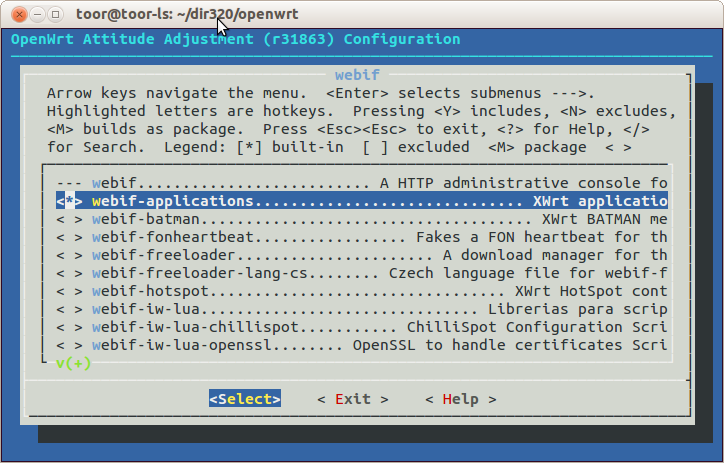This screenshot has height=463, width=724.
Task: Click 'Fakes a FON heartbeat' description
Action: coord(510,237)
